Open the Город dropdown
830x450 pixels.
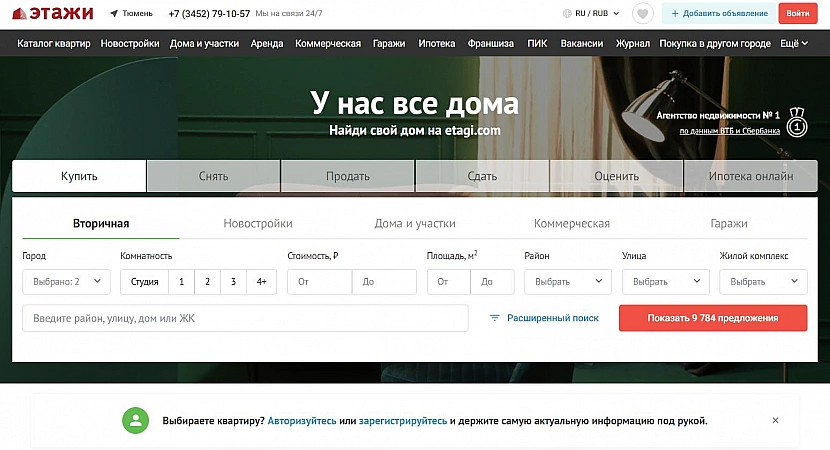66,282
